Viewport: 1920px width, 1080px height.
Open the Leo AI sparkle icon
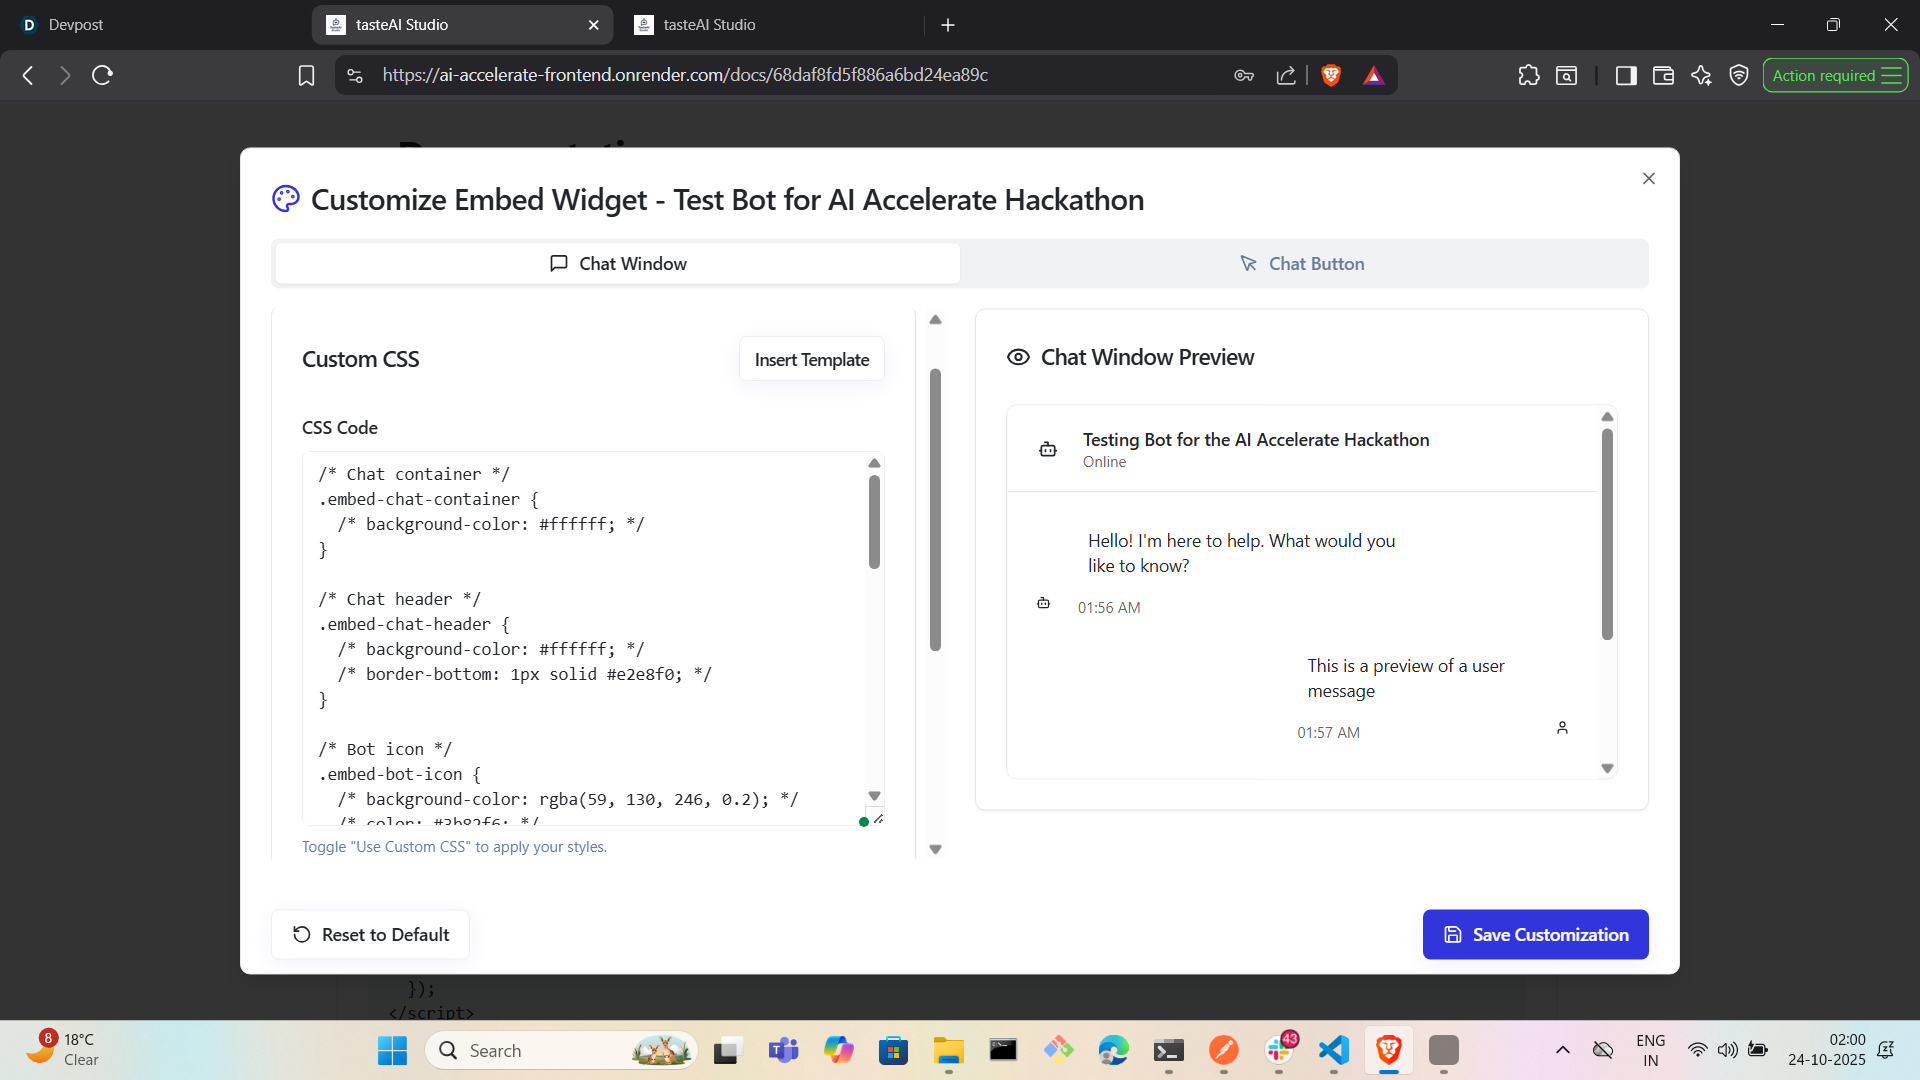1701,75
